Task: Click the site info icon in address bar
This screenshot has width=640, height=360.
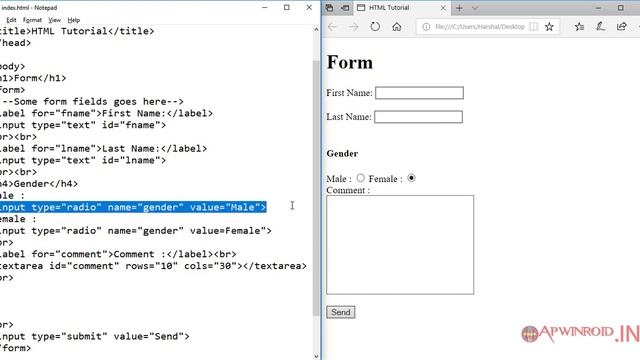Action: 426,27
